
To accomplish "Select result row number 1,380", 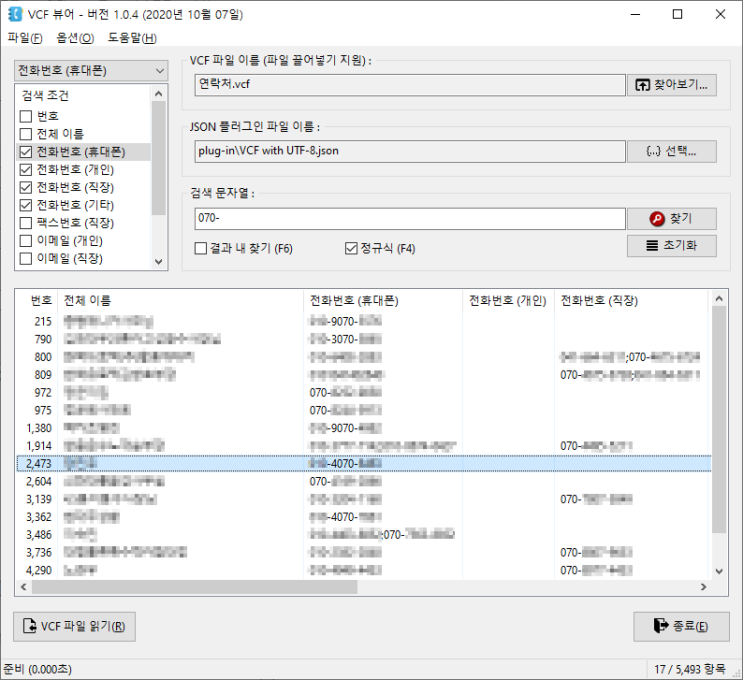I will [x=363, y=428].
